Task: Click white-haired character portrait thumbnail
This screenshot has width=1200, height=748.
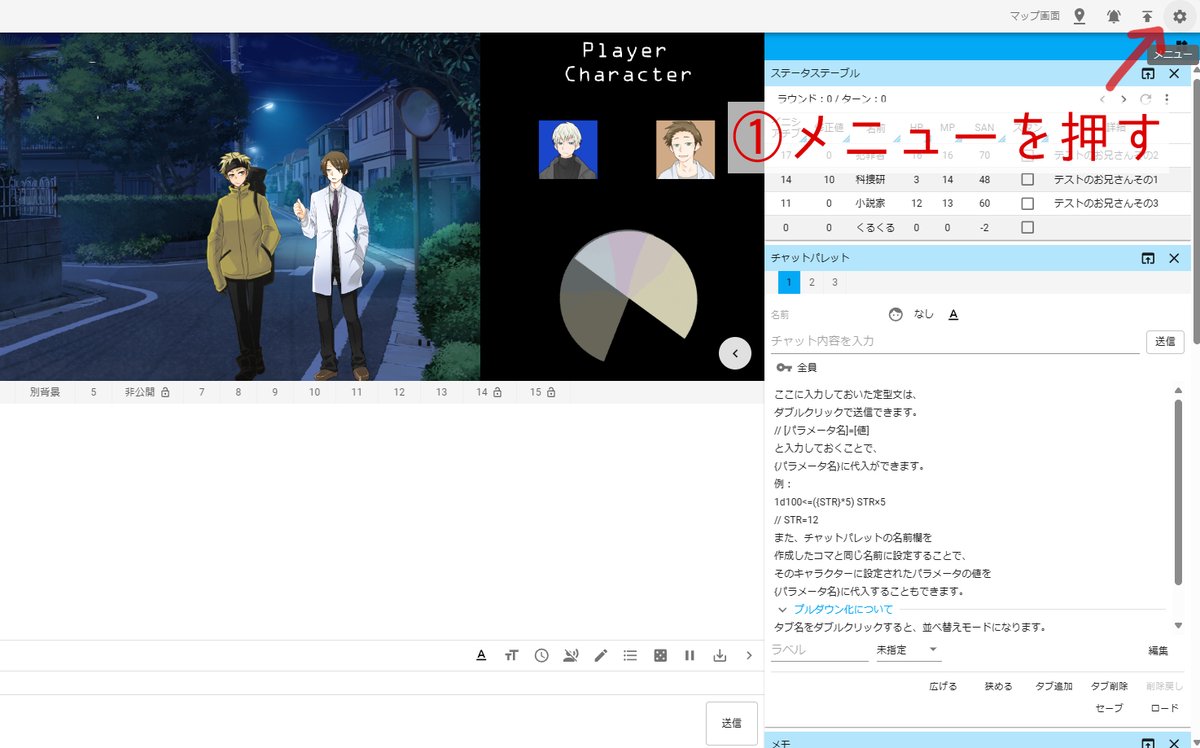Action: [568, 150]
